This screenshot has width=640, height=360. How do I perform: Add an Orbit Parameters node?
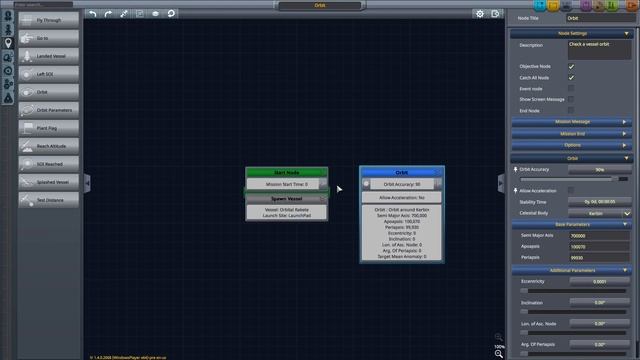click(x=49, y=110)
